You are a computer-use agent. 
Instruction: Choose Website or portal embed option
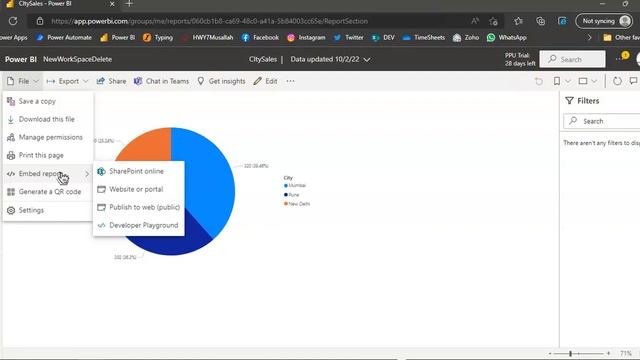coord(139,189)
